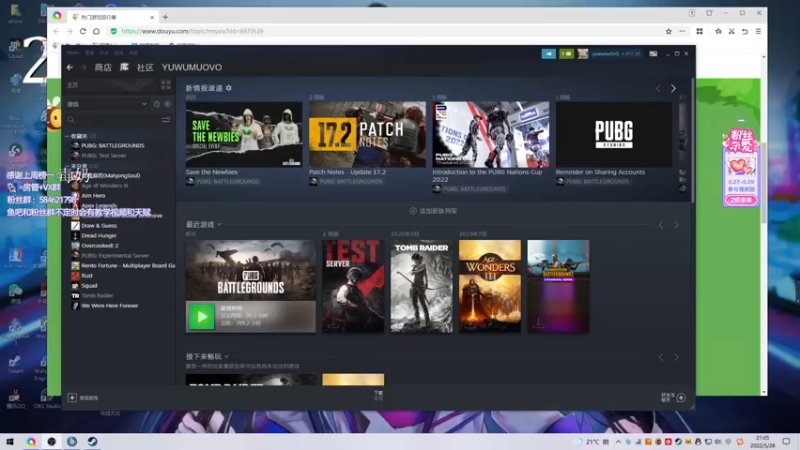Open new browser tab with plus
Viewport: 800px width, 450px height.
point(165,17)
